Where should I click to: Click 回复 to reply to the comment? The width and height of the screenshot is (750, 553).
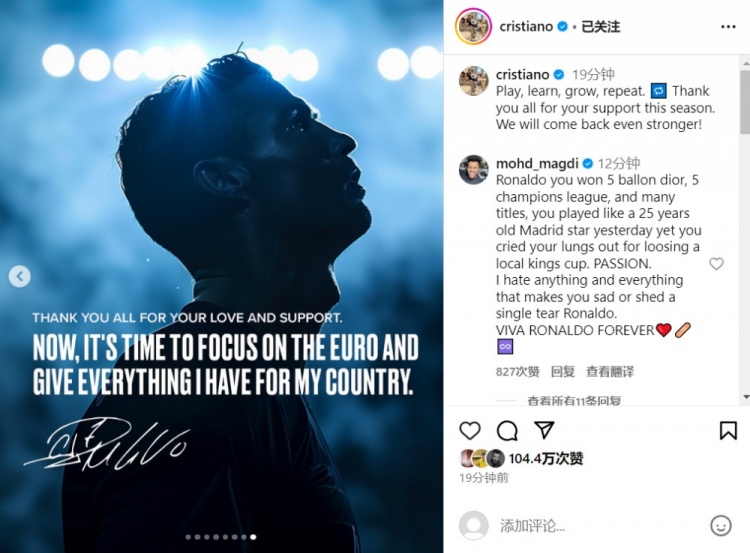tap(562, 372)
